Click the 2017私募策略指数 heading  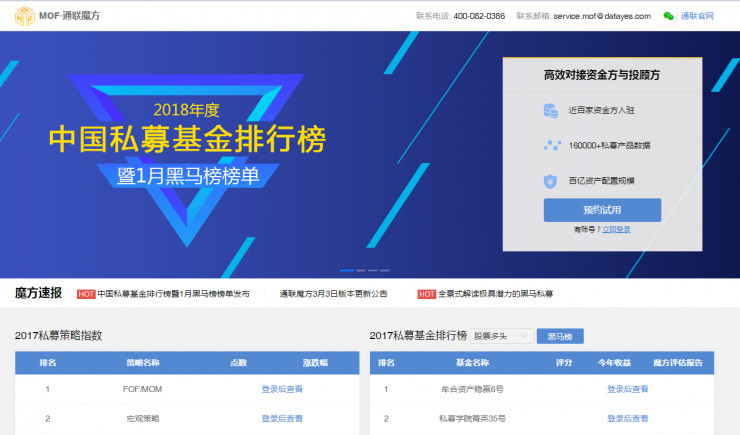pos(59,335)
